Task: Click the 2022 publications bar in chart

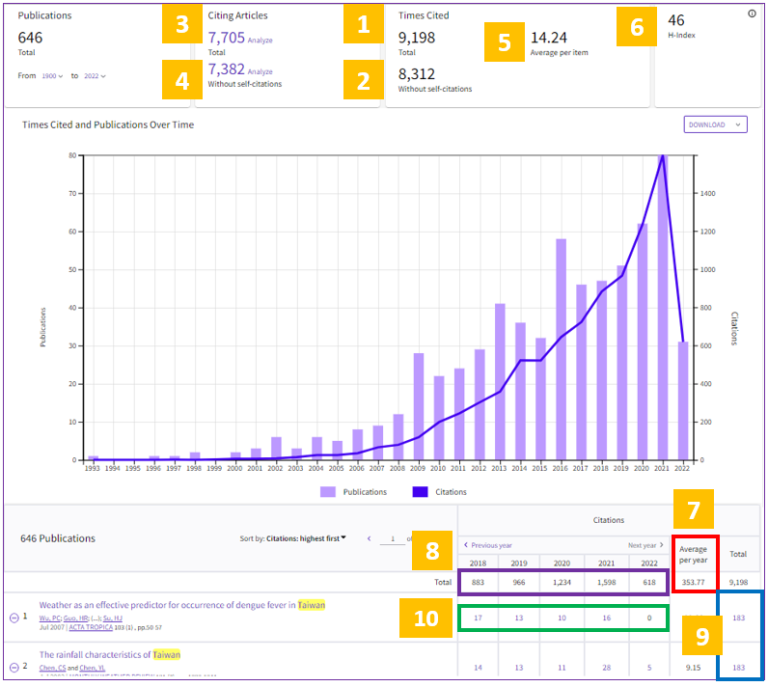Action: [683, 401]
